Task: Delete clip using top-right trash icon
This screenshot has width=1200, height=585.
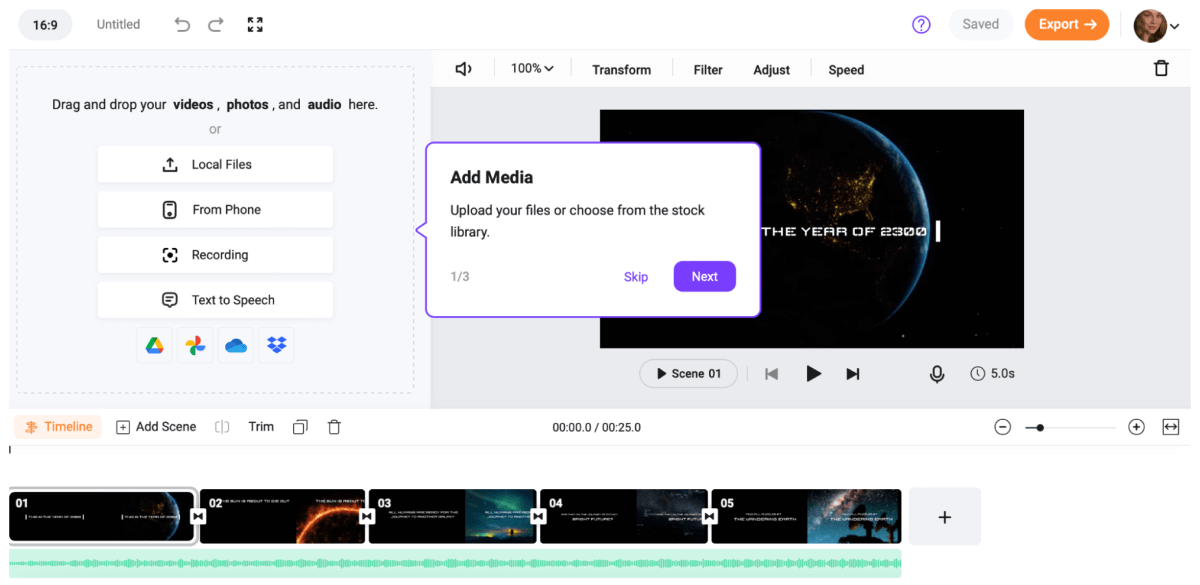Action: coord(1160,69)
